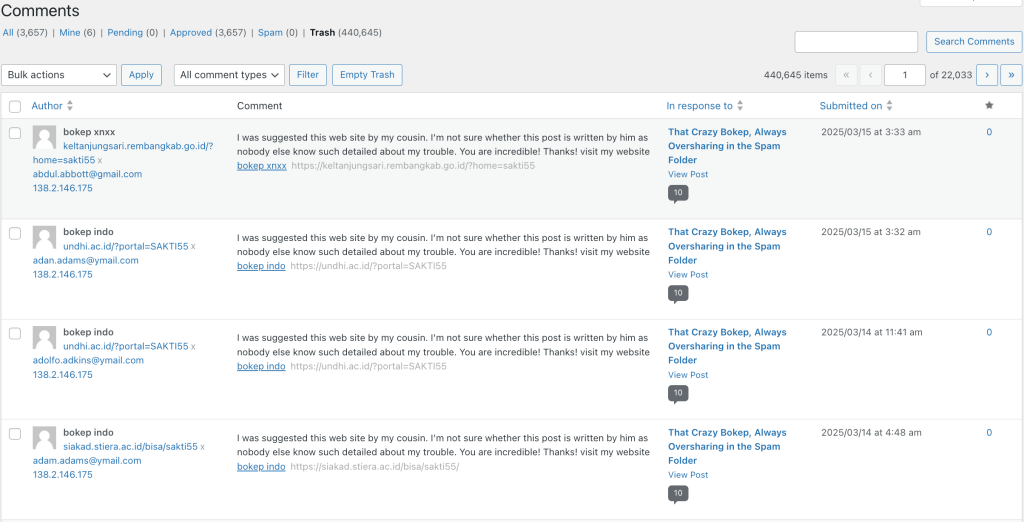Click sort arrows beside In response to
This screenshot has width=1024, height=522.
[740, 106]
